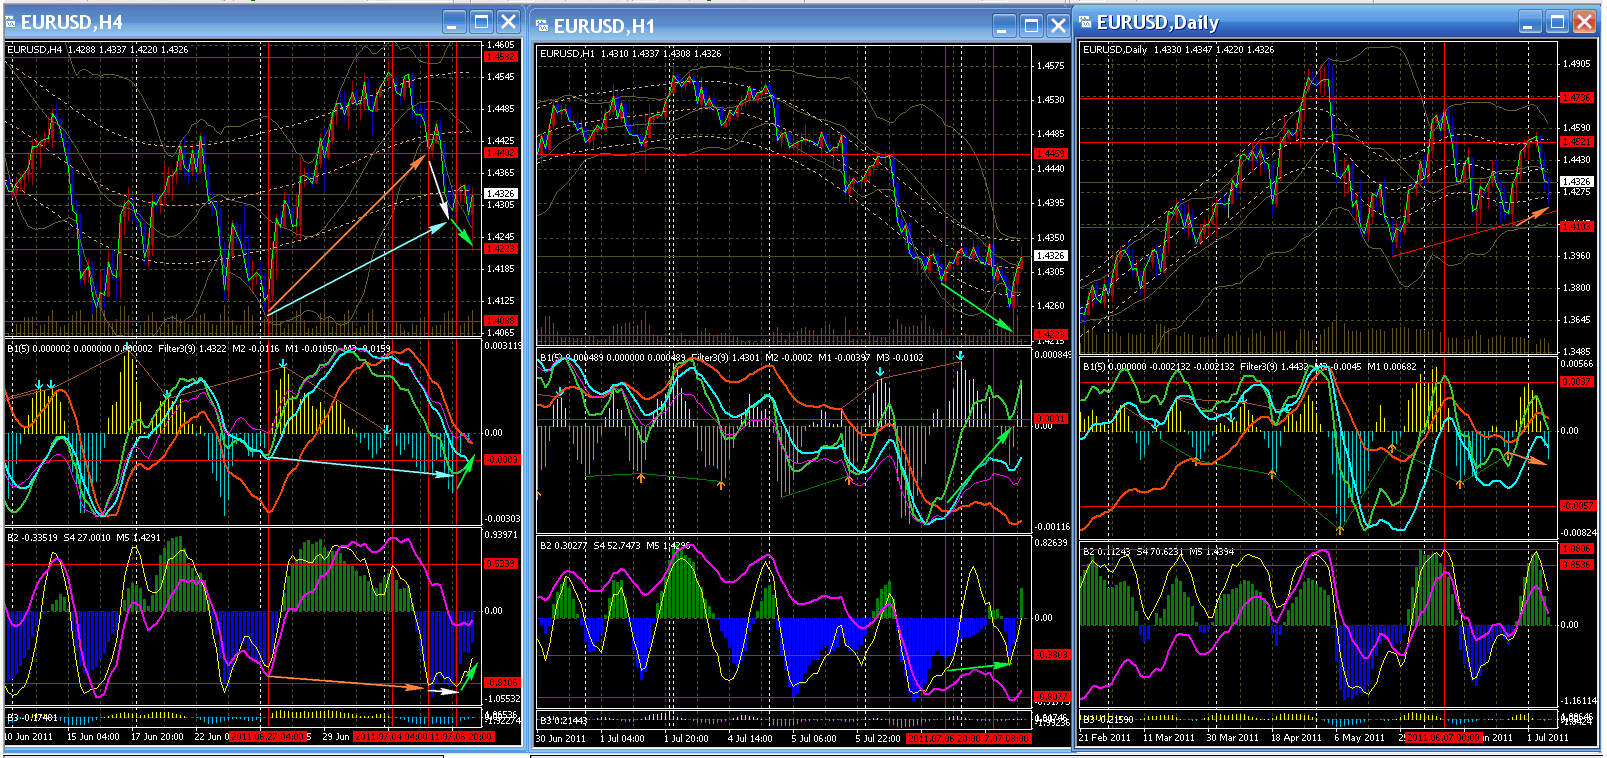Click the '17 Jun 20:00' date on H4 time axis
This screenshot has height=758, width=1607.
157,737
